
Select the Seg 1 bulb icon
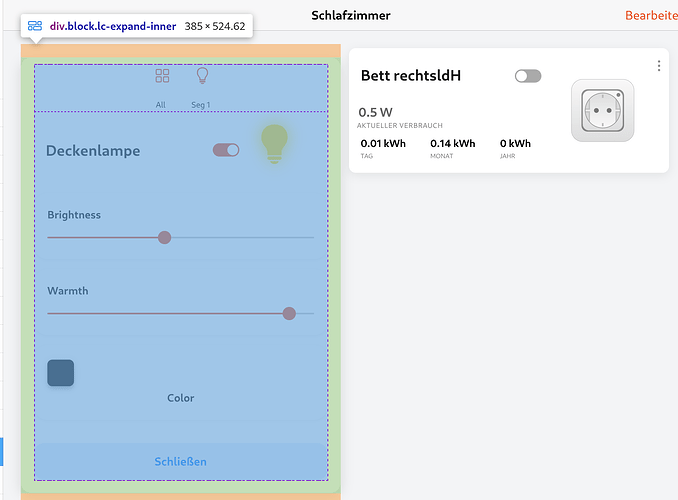click(x=202, y=76)
